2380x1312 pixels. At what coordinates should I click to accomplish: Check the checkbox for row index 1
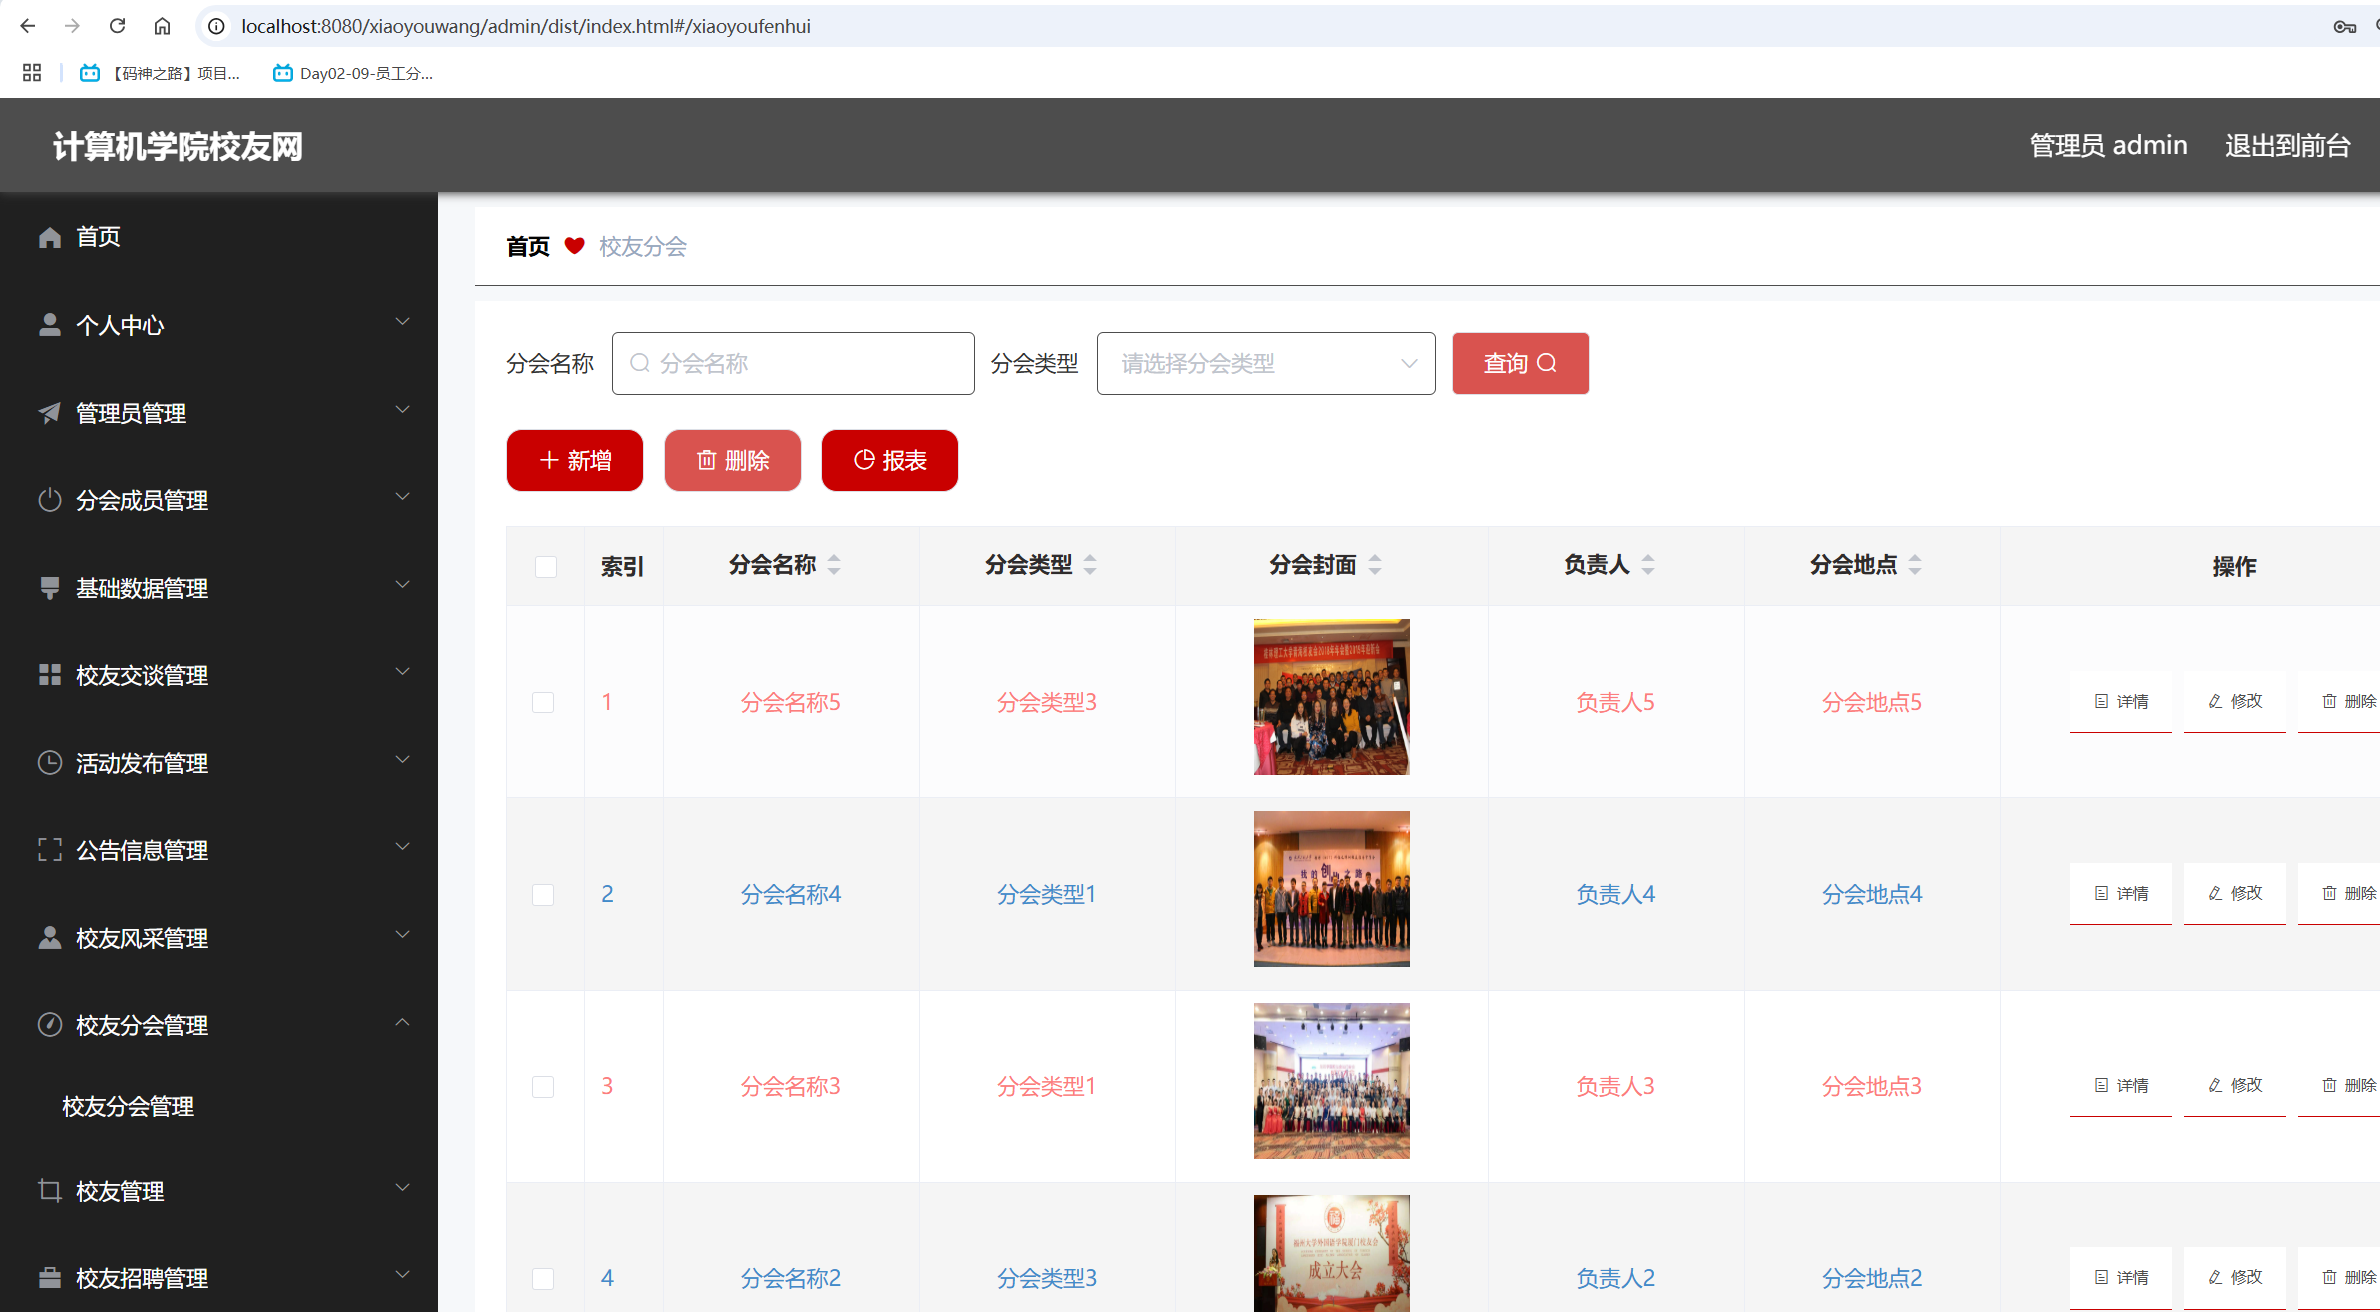[x=543, y=701]
